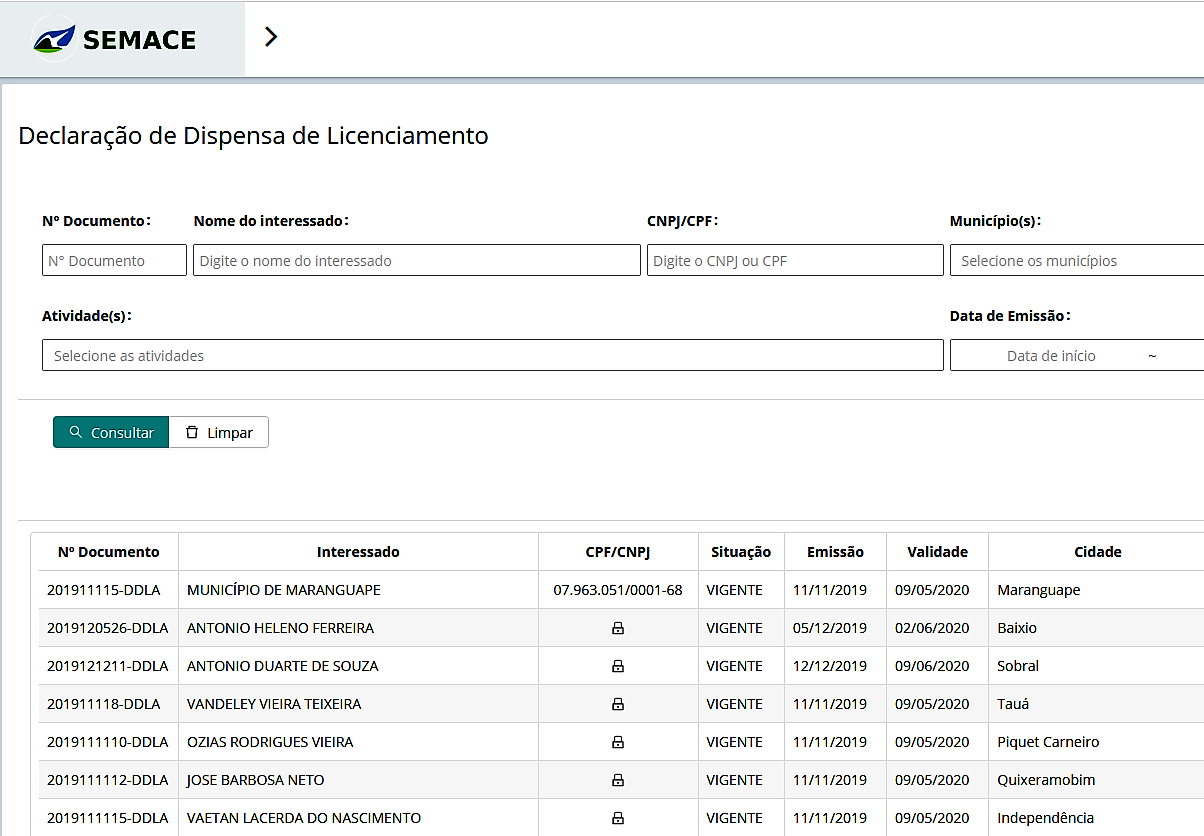Click validity date 02/06/2020

(932, 628)
